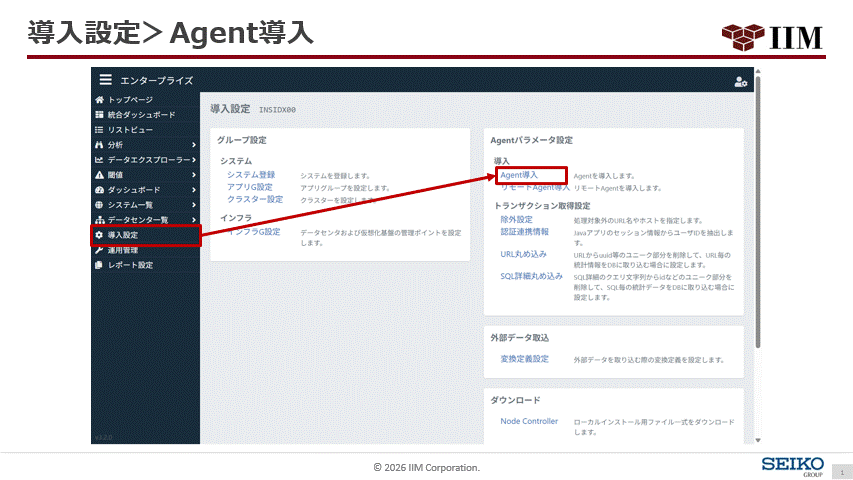Open 統合ダッシュボード in the sidebar
853x480 pixels.
pos(141,115)
